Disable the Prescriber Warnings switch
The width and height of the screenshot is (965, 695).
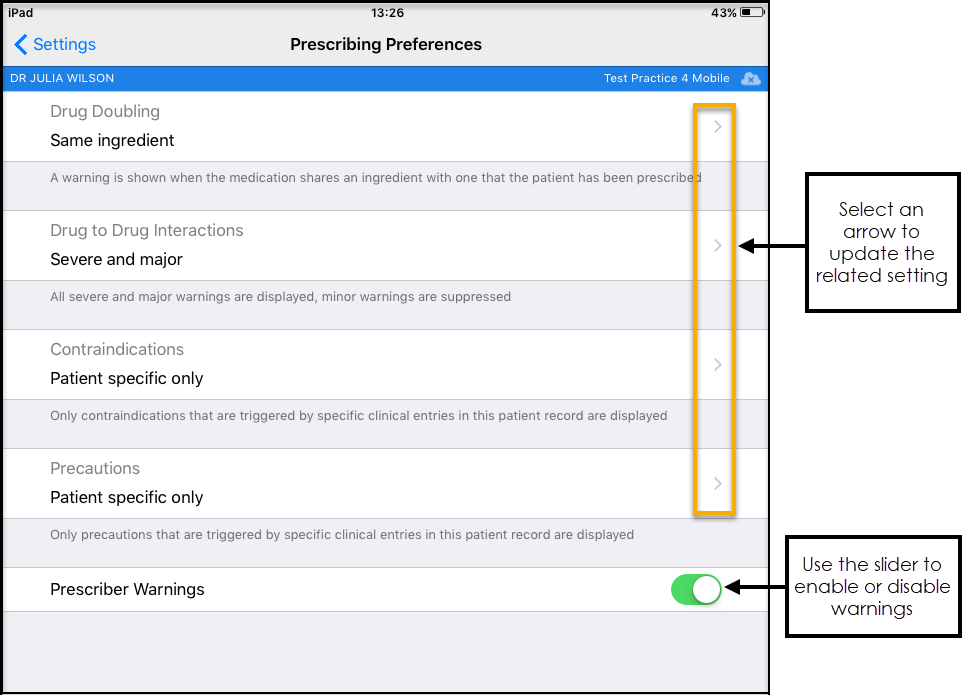[x=696, y=589]
